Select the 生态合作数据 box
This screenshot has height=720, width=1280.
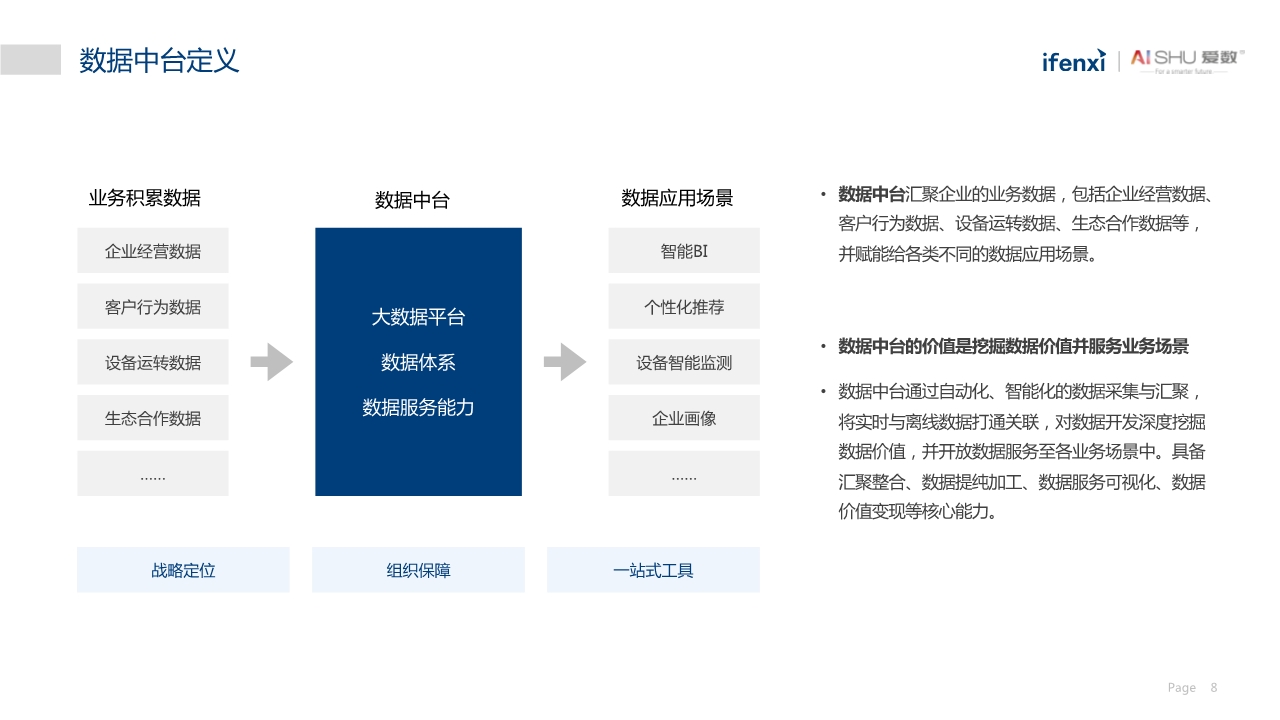pos(153,417)
